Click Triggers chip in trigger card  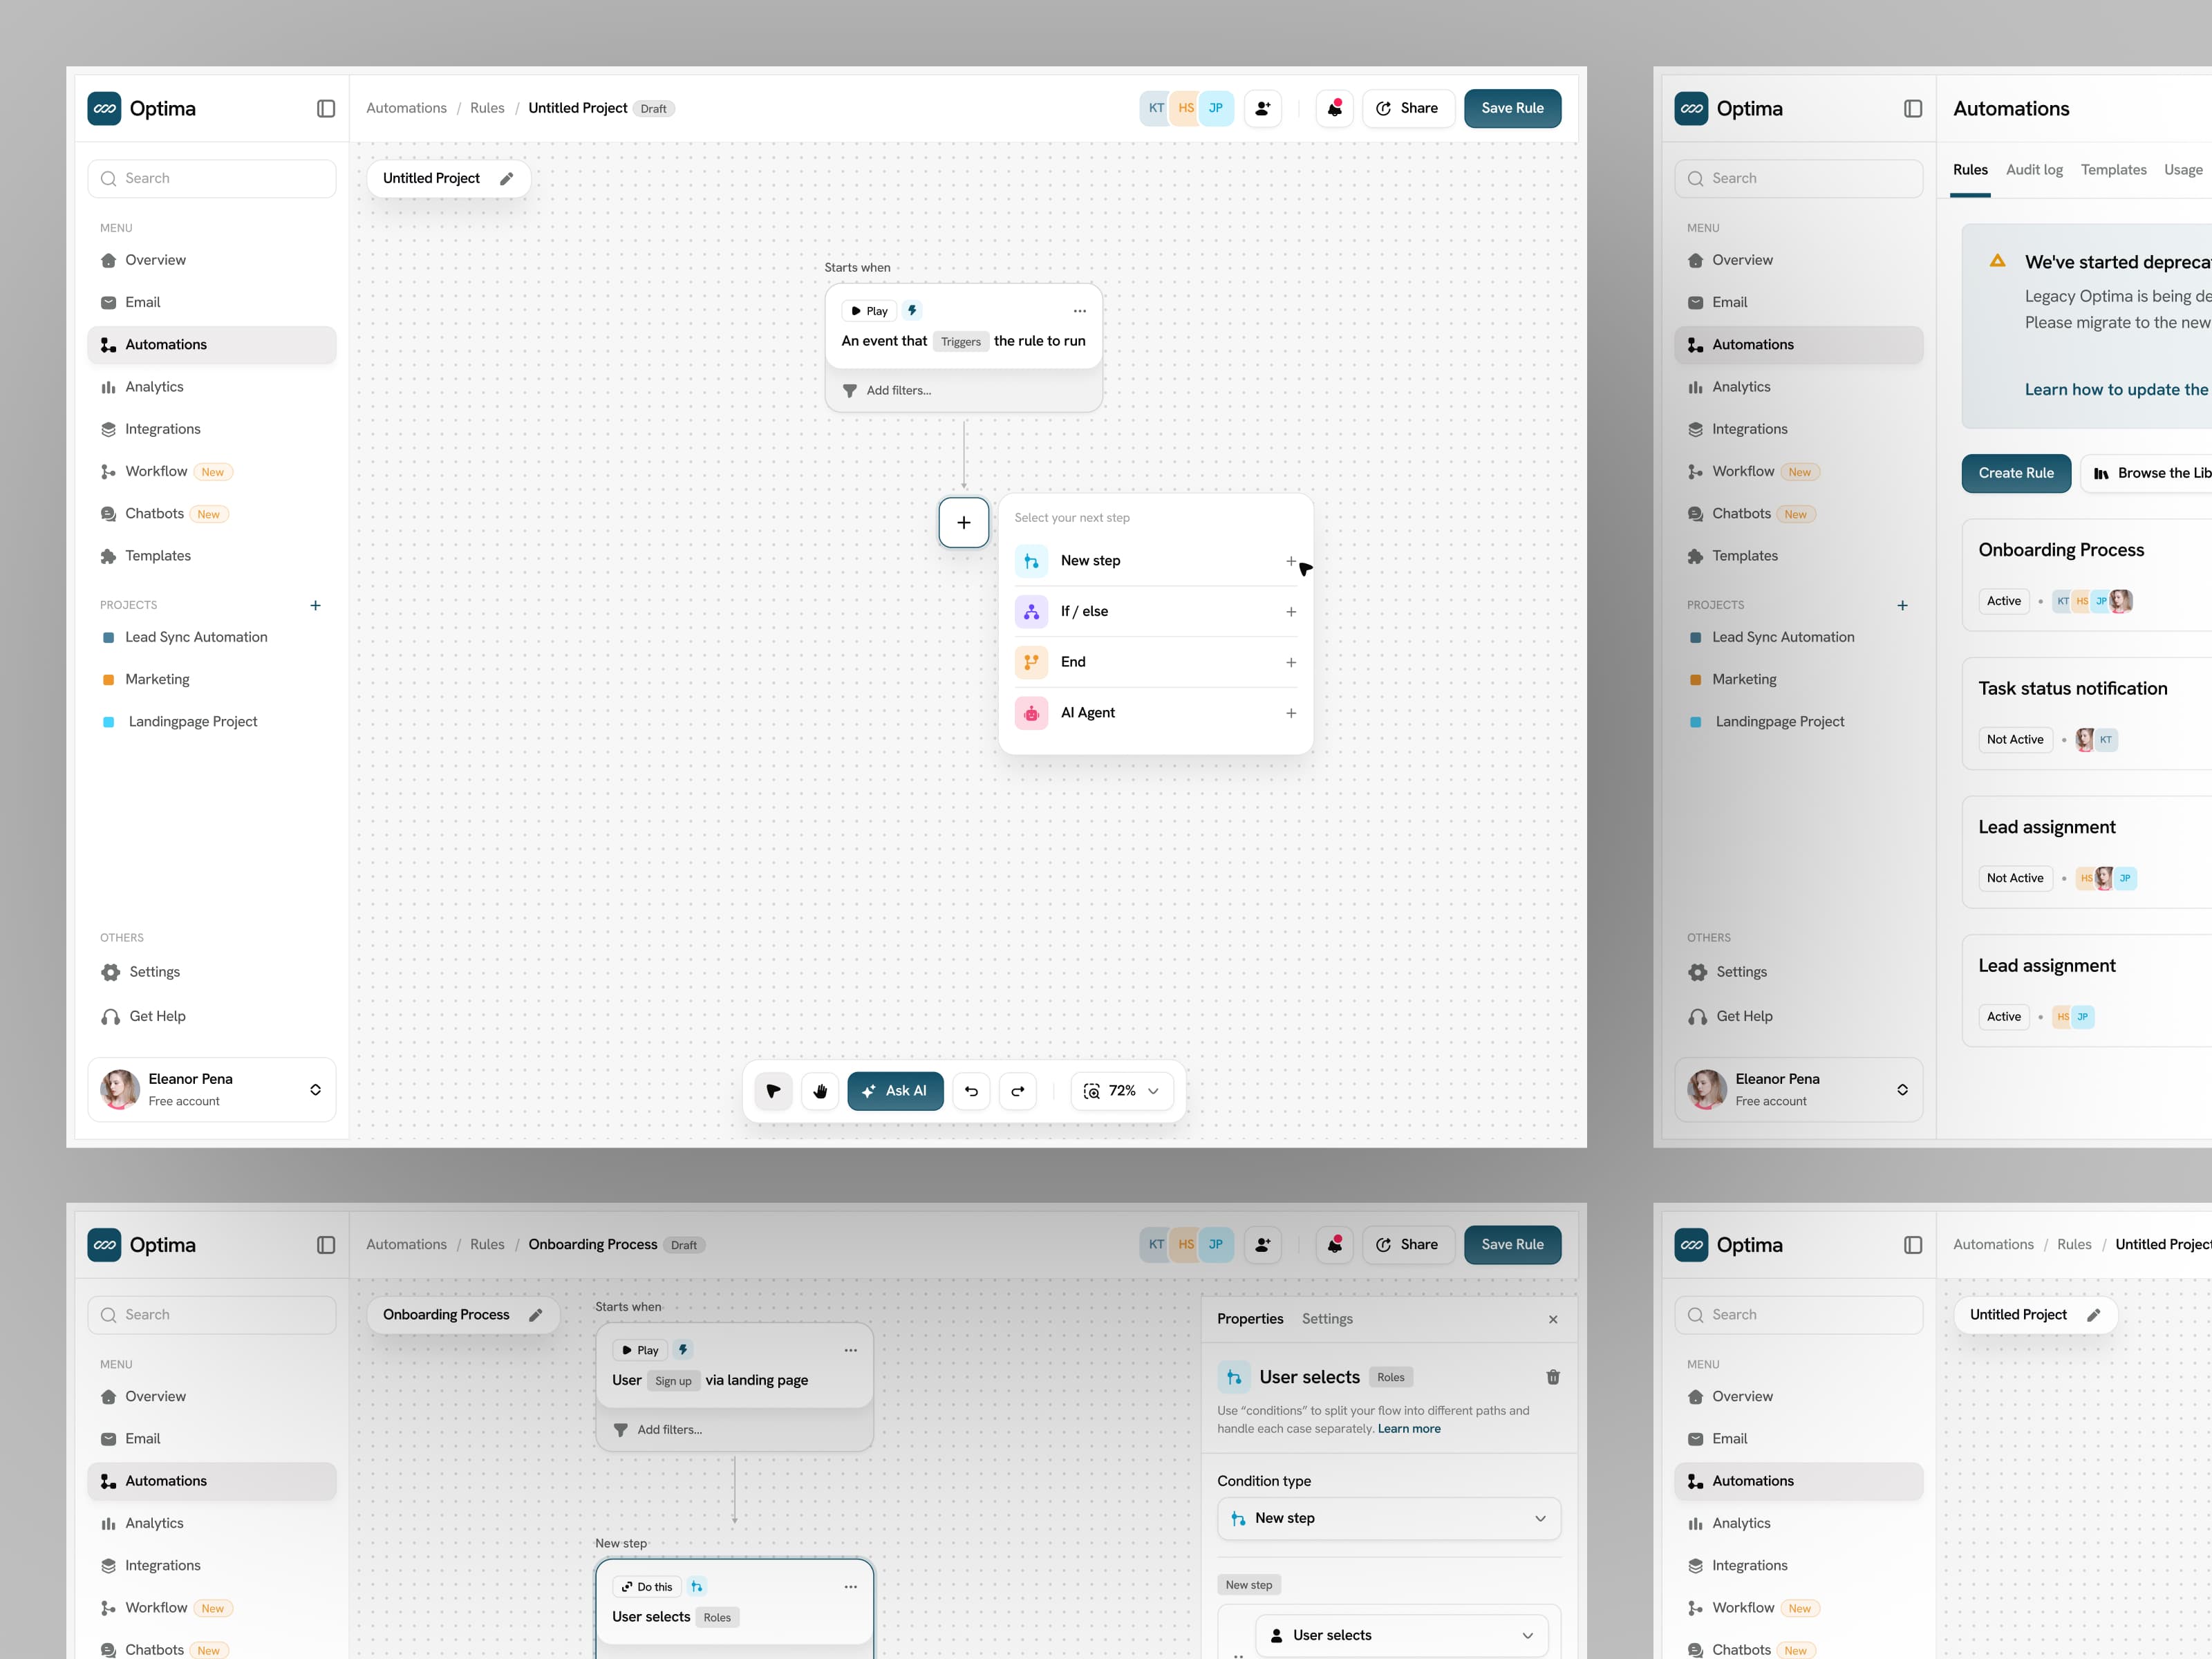[x=961, y=342]
